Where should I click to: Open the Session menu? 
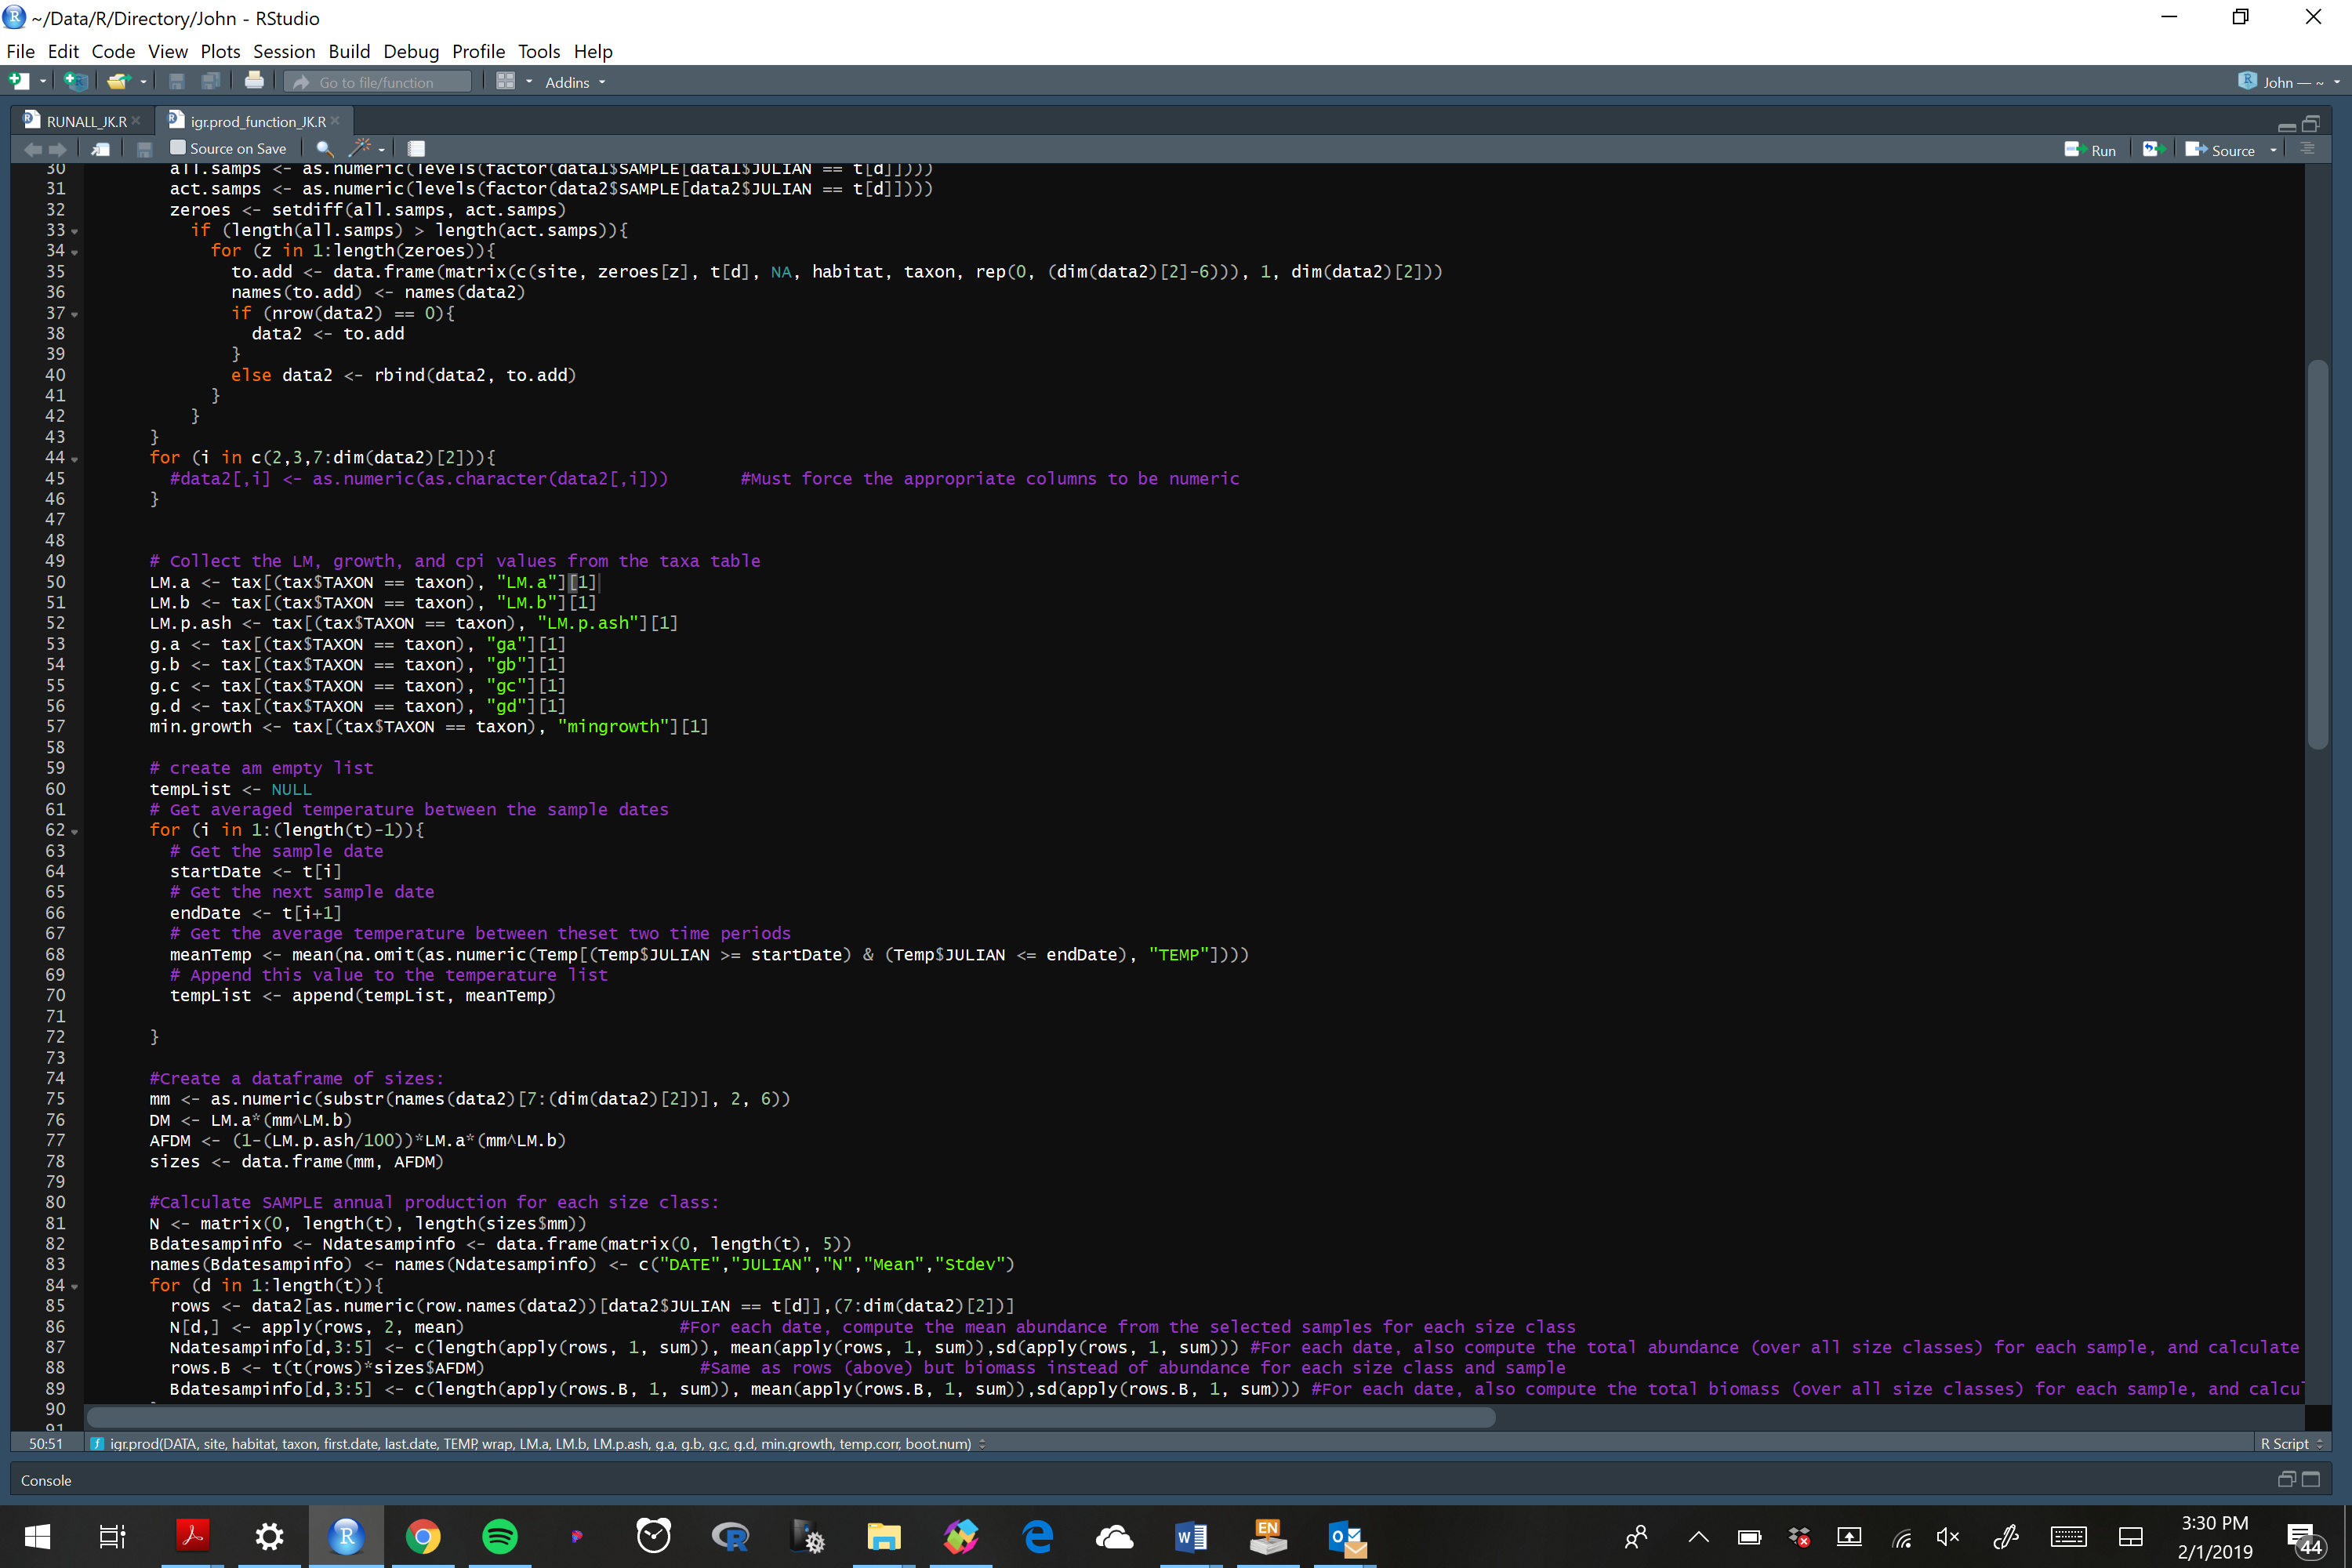(x=283, y=51)
